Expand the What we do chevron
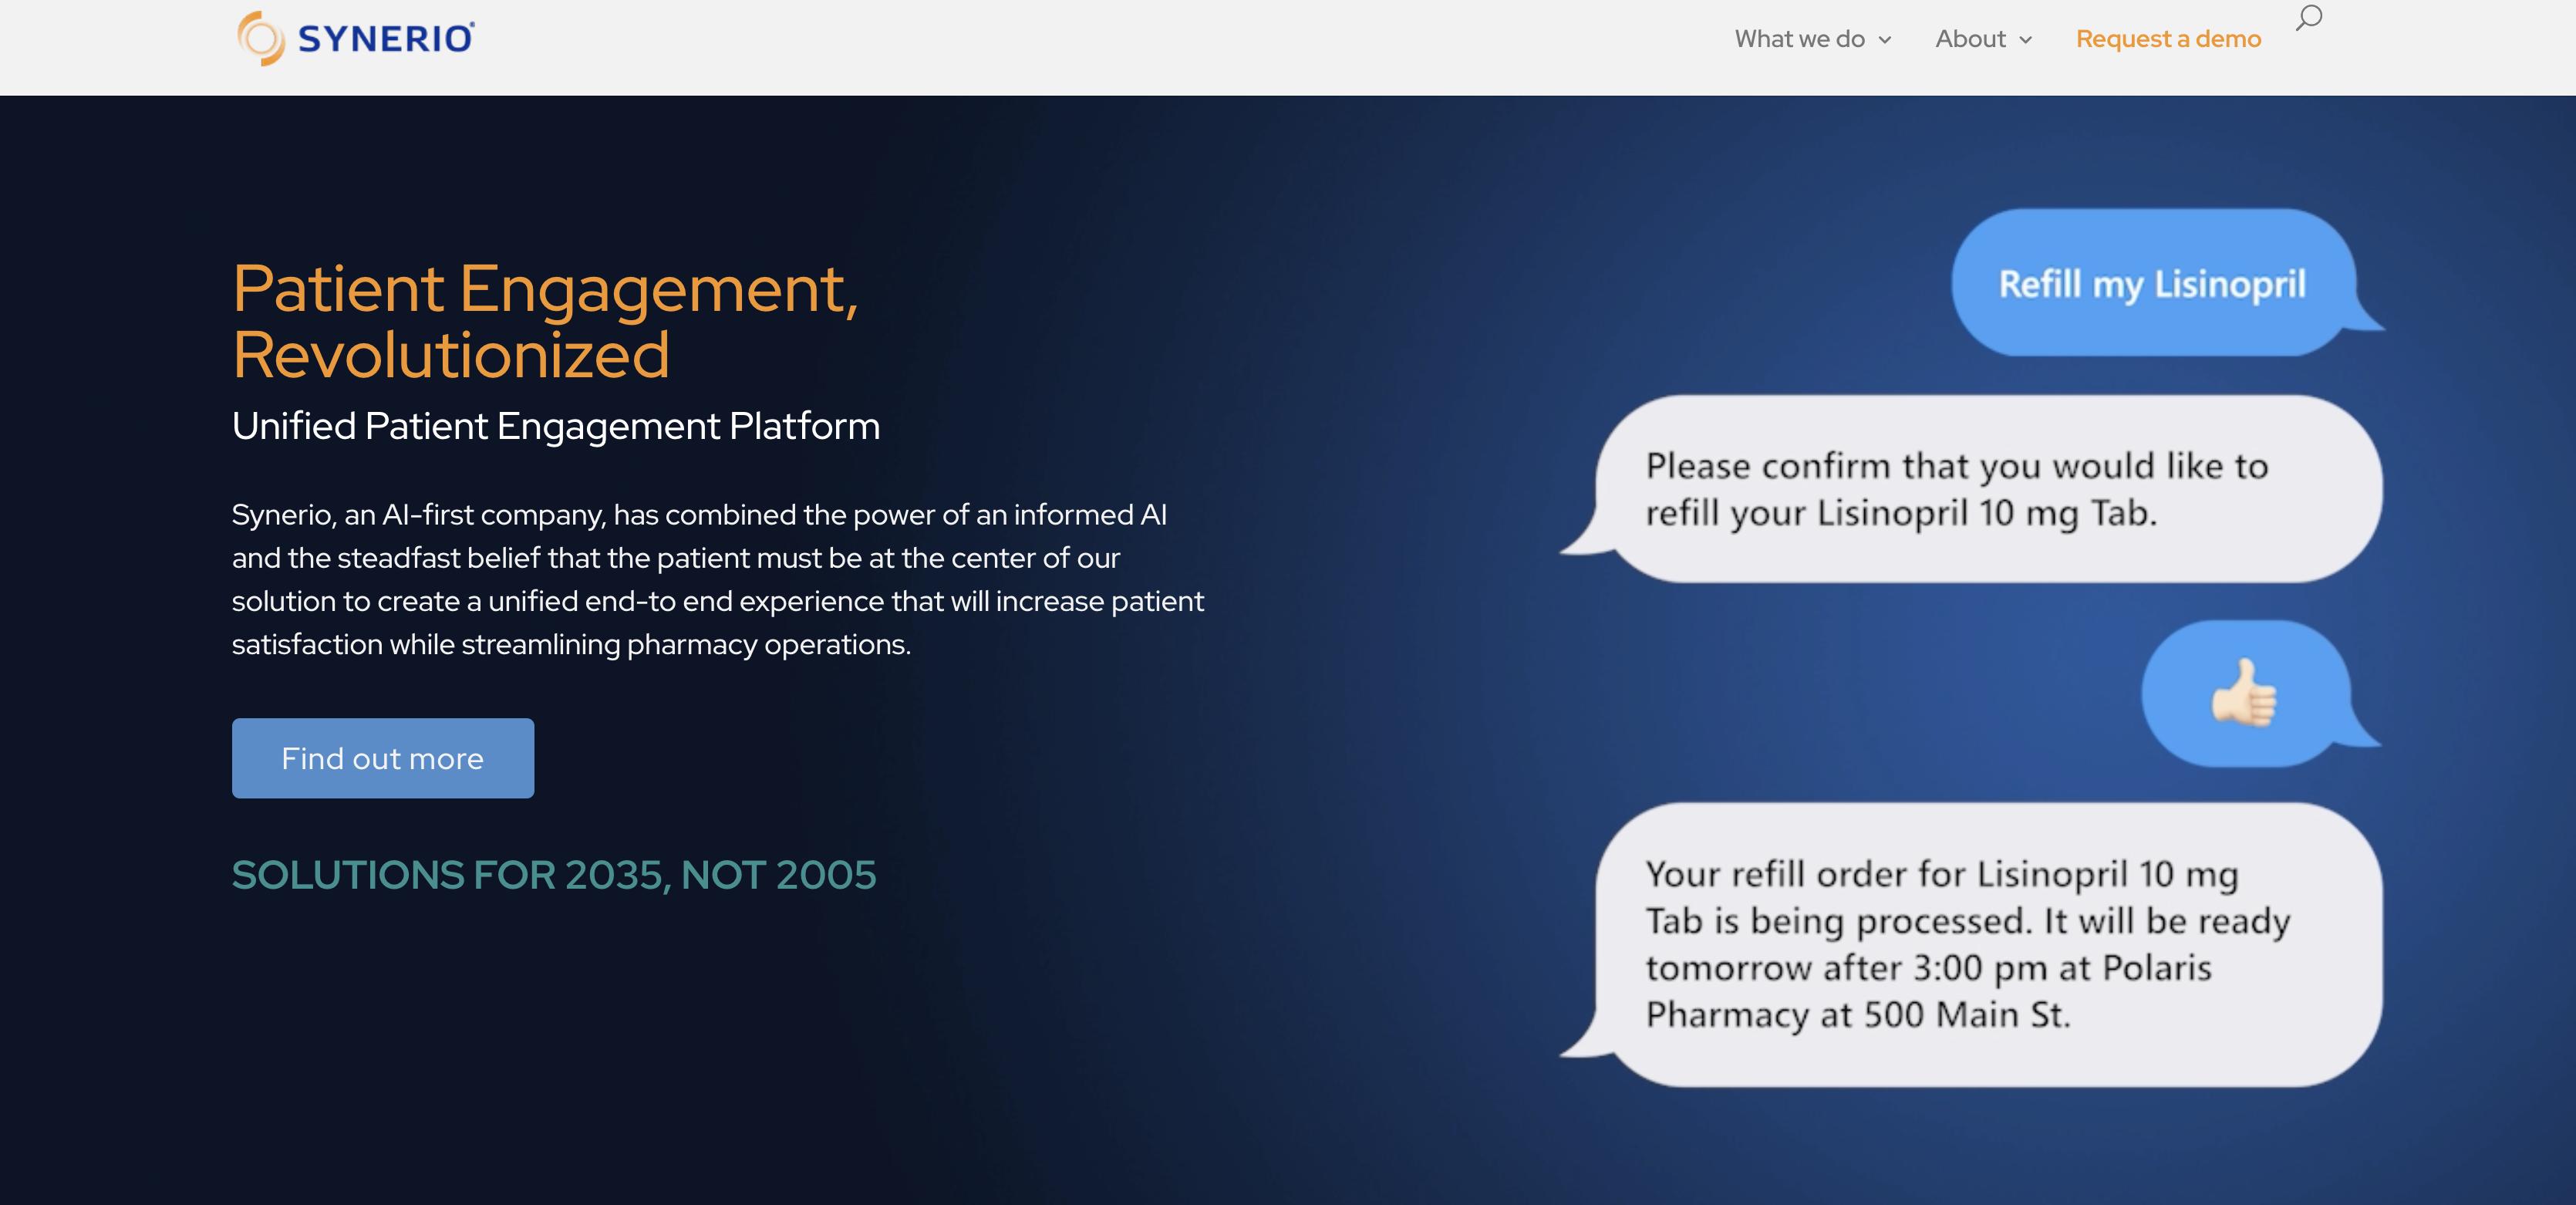The height and width of the screenshot is (1205, 2576). point(1885,40)
